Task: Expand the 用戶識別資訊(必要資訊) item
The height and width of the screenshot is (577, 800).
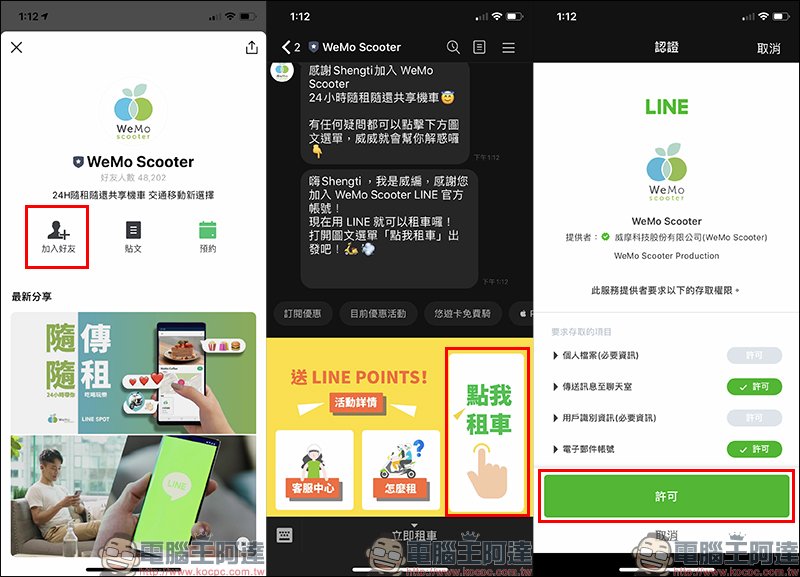Action: [604, 418]
